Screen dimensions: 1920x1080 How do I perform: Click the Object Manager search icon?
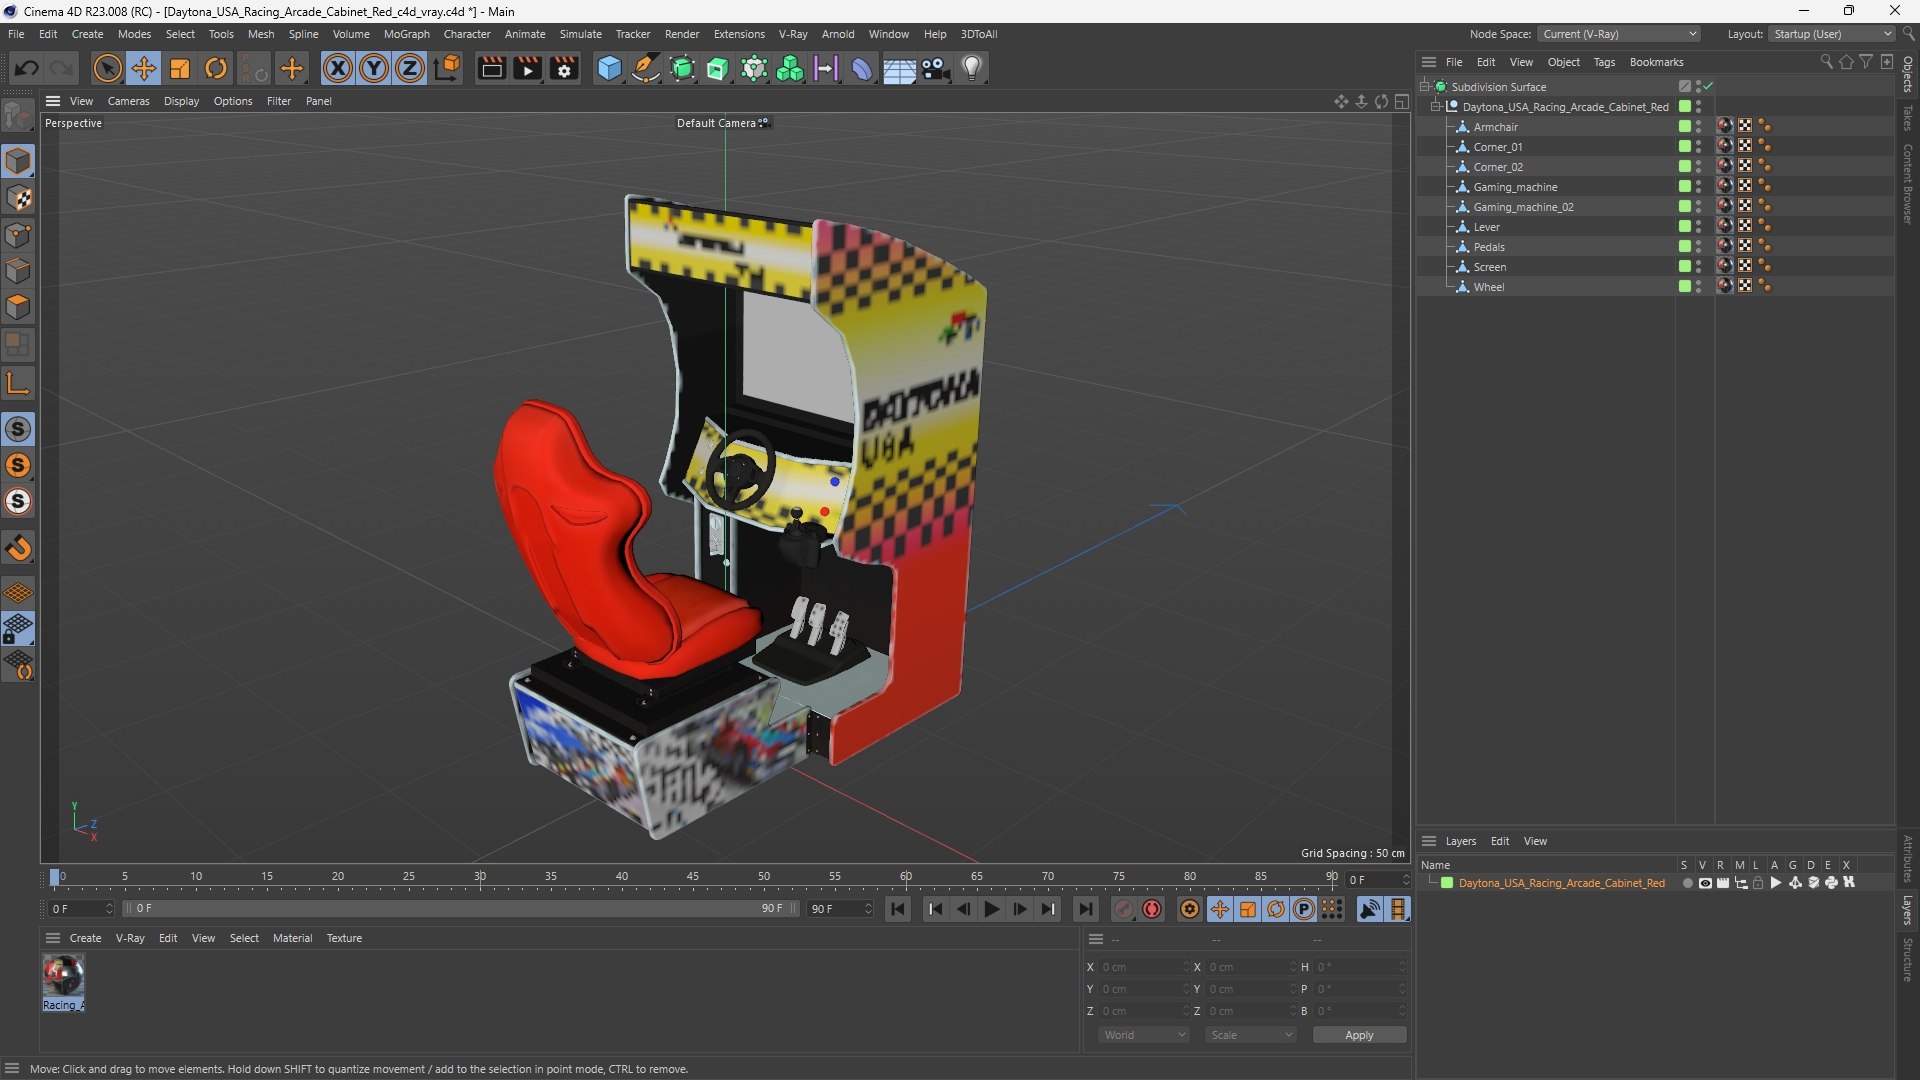click(x=1826, y=62)
